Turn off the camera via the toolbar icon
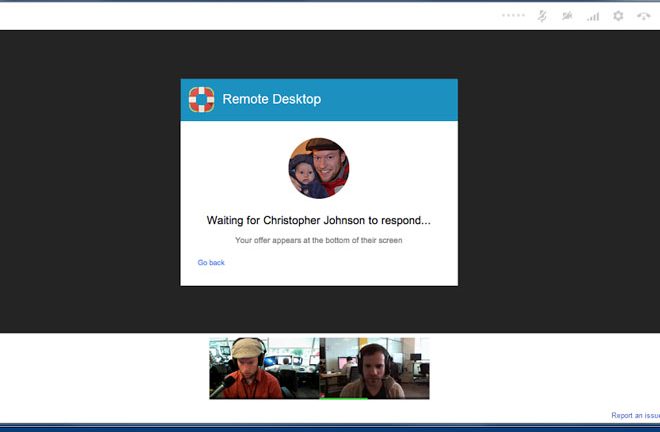The height and width of the screenshot is (432, 660). 567,16
